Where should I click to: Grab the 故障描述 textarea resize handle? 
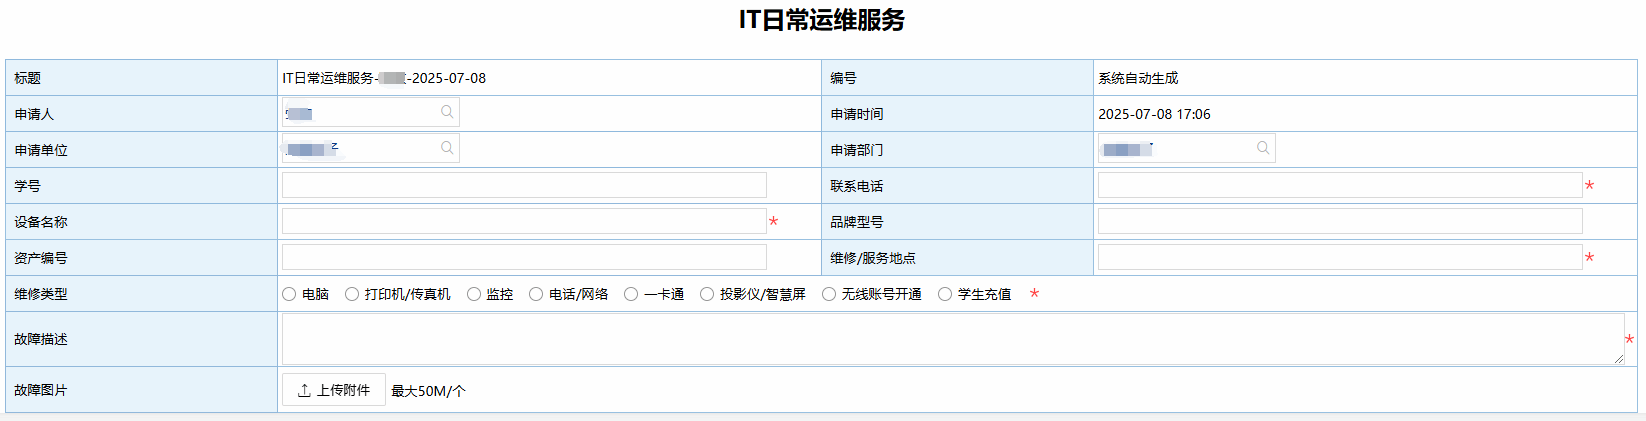(1619, 359)
